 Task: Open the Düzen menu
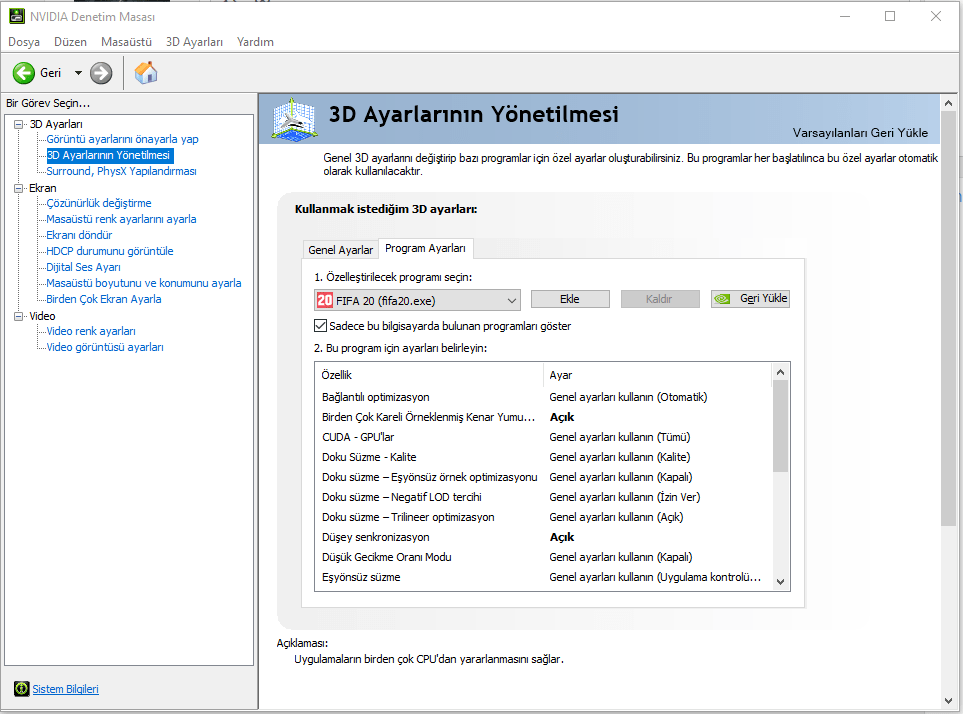click(70, 42)
